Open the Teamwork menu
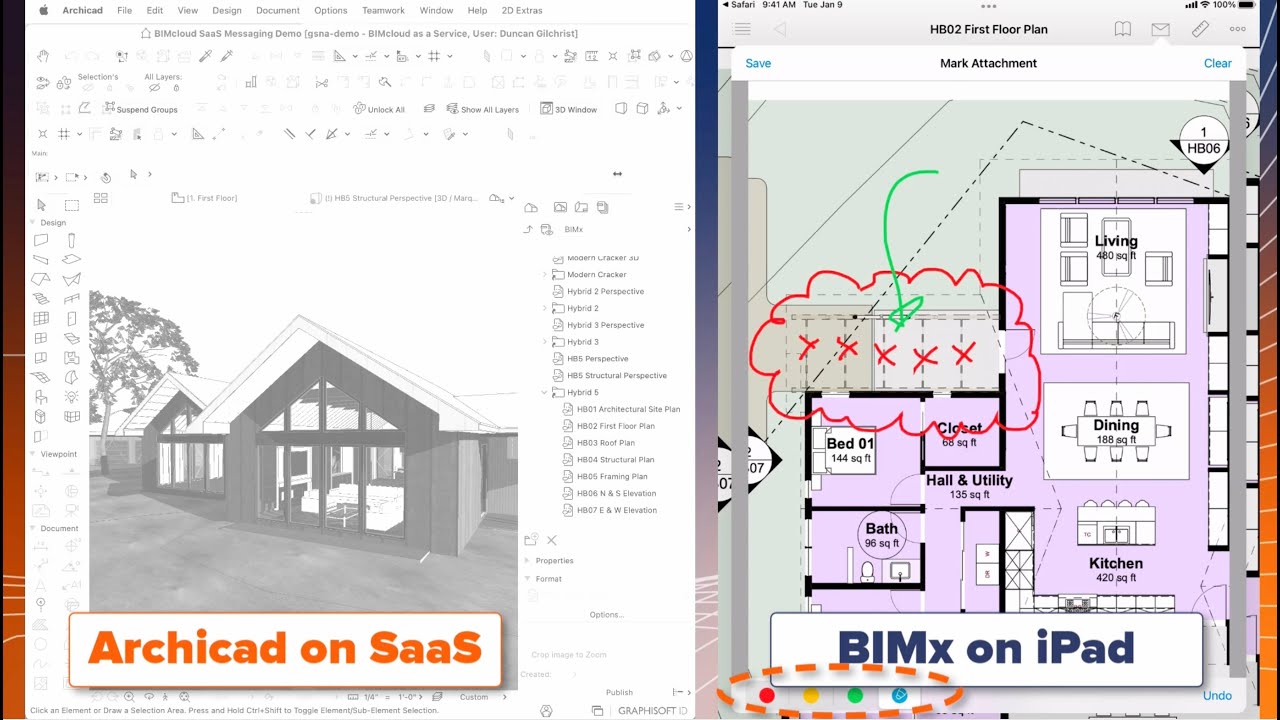Image resolution: width=1280 pixels, height=720 pixels. pos(383,10)
